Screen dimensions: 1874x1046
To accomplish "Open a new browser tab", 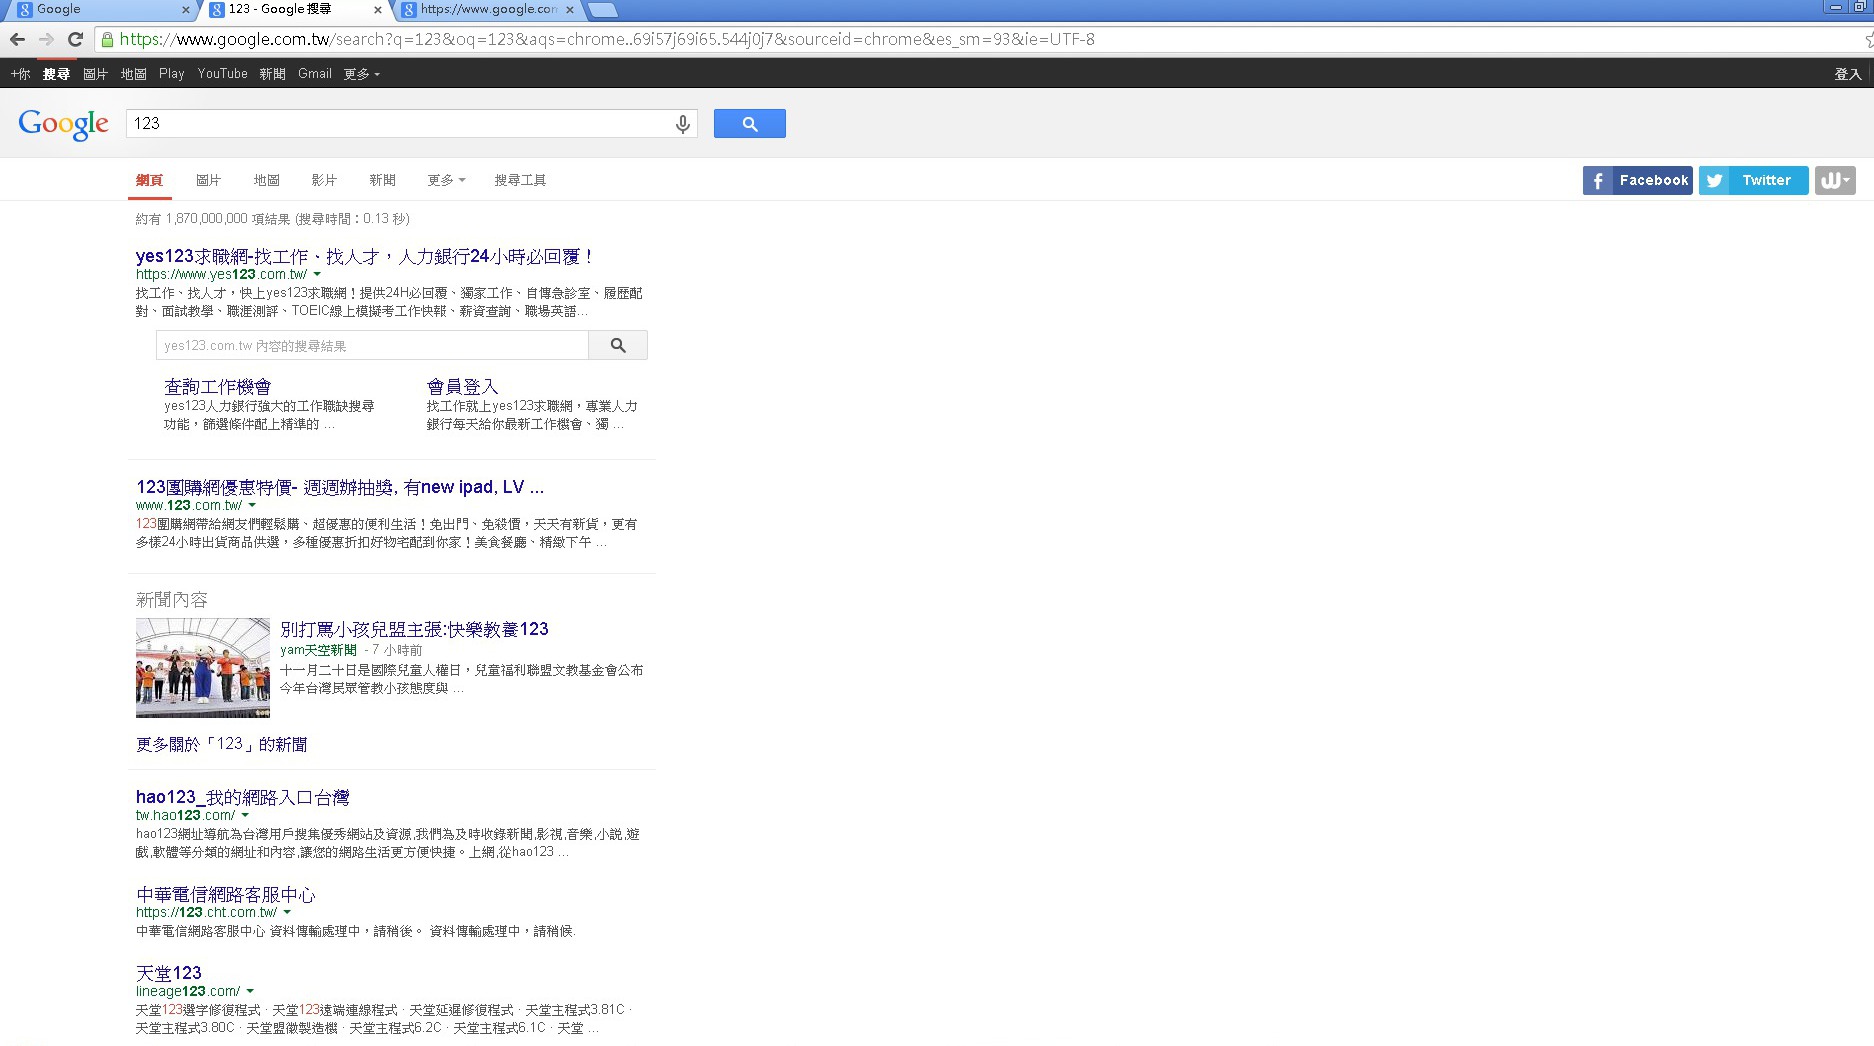I will tap(603, 10).
